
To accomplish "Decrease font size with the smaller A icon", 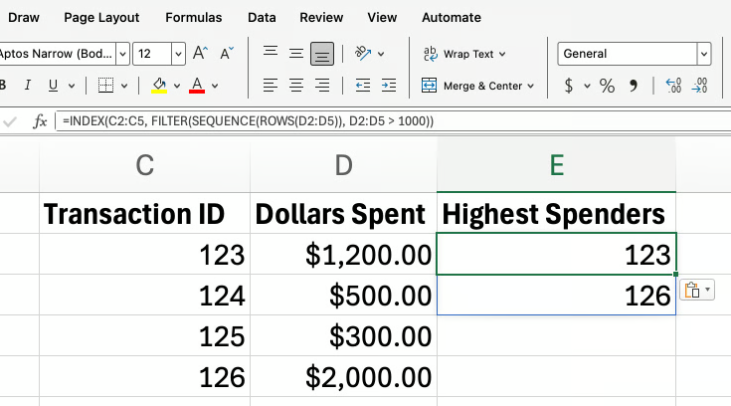I will tap(226, 54).
